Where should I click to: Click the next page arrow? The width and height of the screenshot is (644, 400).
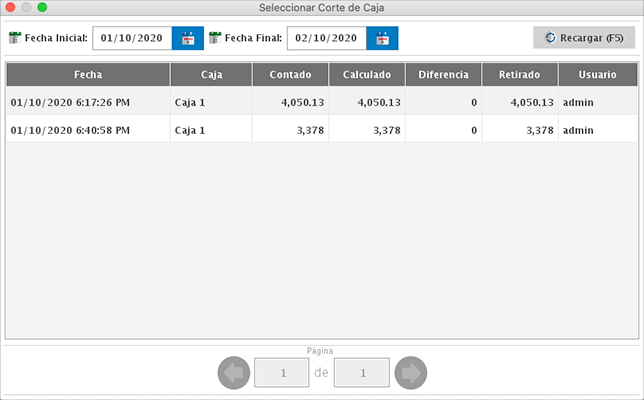pyautogui.click(x=411, y=373)
